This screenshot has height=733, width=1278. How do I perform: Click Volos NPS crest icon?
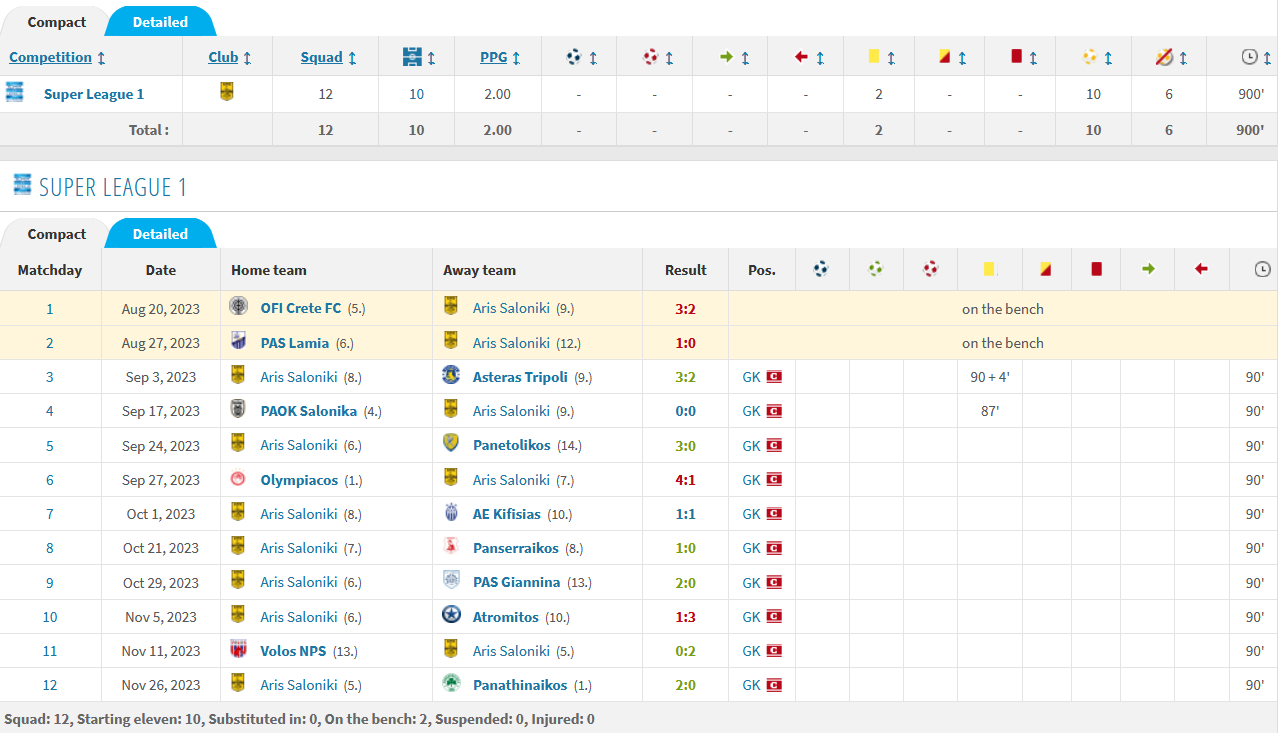coord(238,648)
